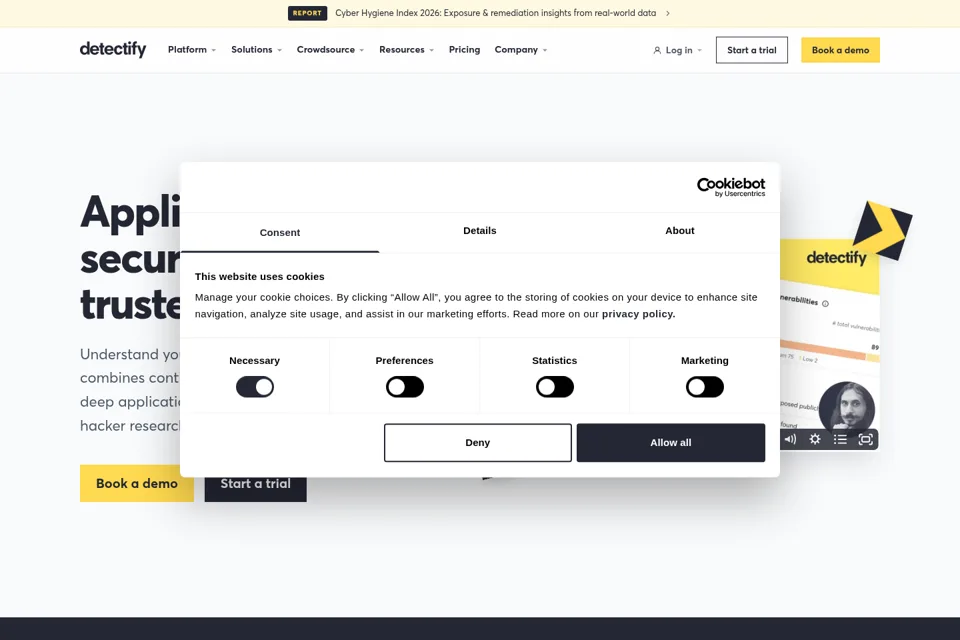Click the Log in user icon
The height and width of the screenshot is (640, 960).
tap(657, 50)
